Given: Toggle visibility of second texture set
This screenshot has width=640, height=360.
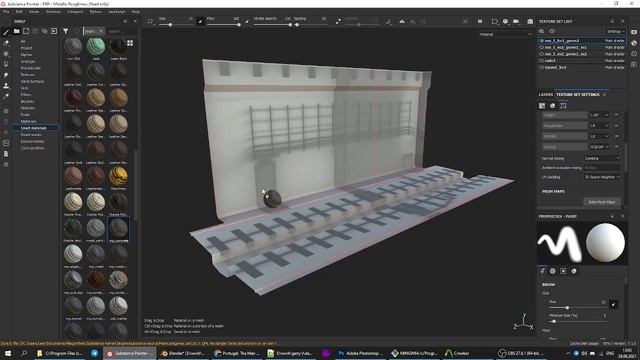Looking at the screenshot, I should 542,47.
